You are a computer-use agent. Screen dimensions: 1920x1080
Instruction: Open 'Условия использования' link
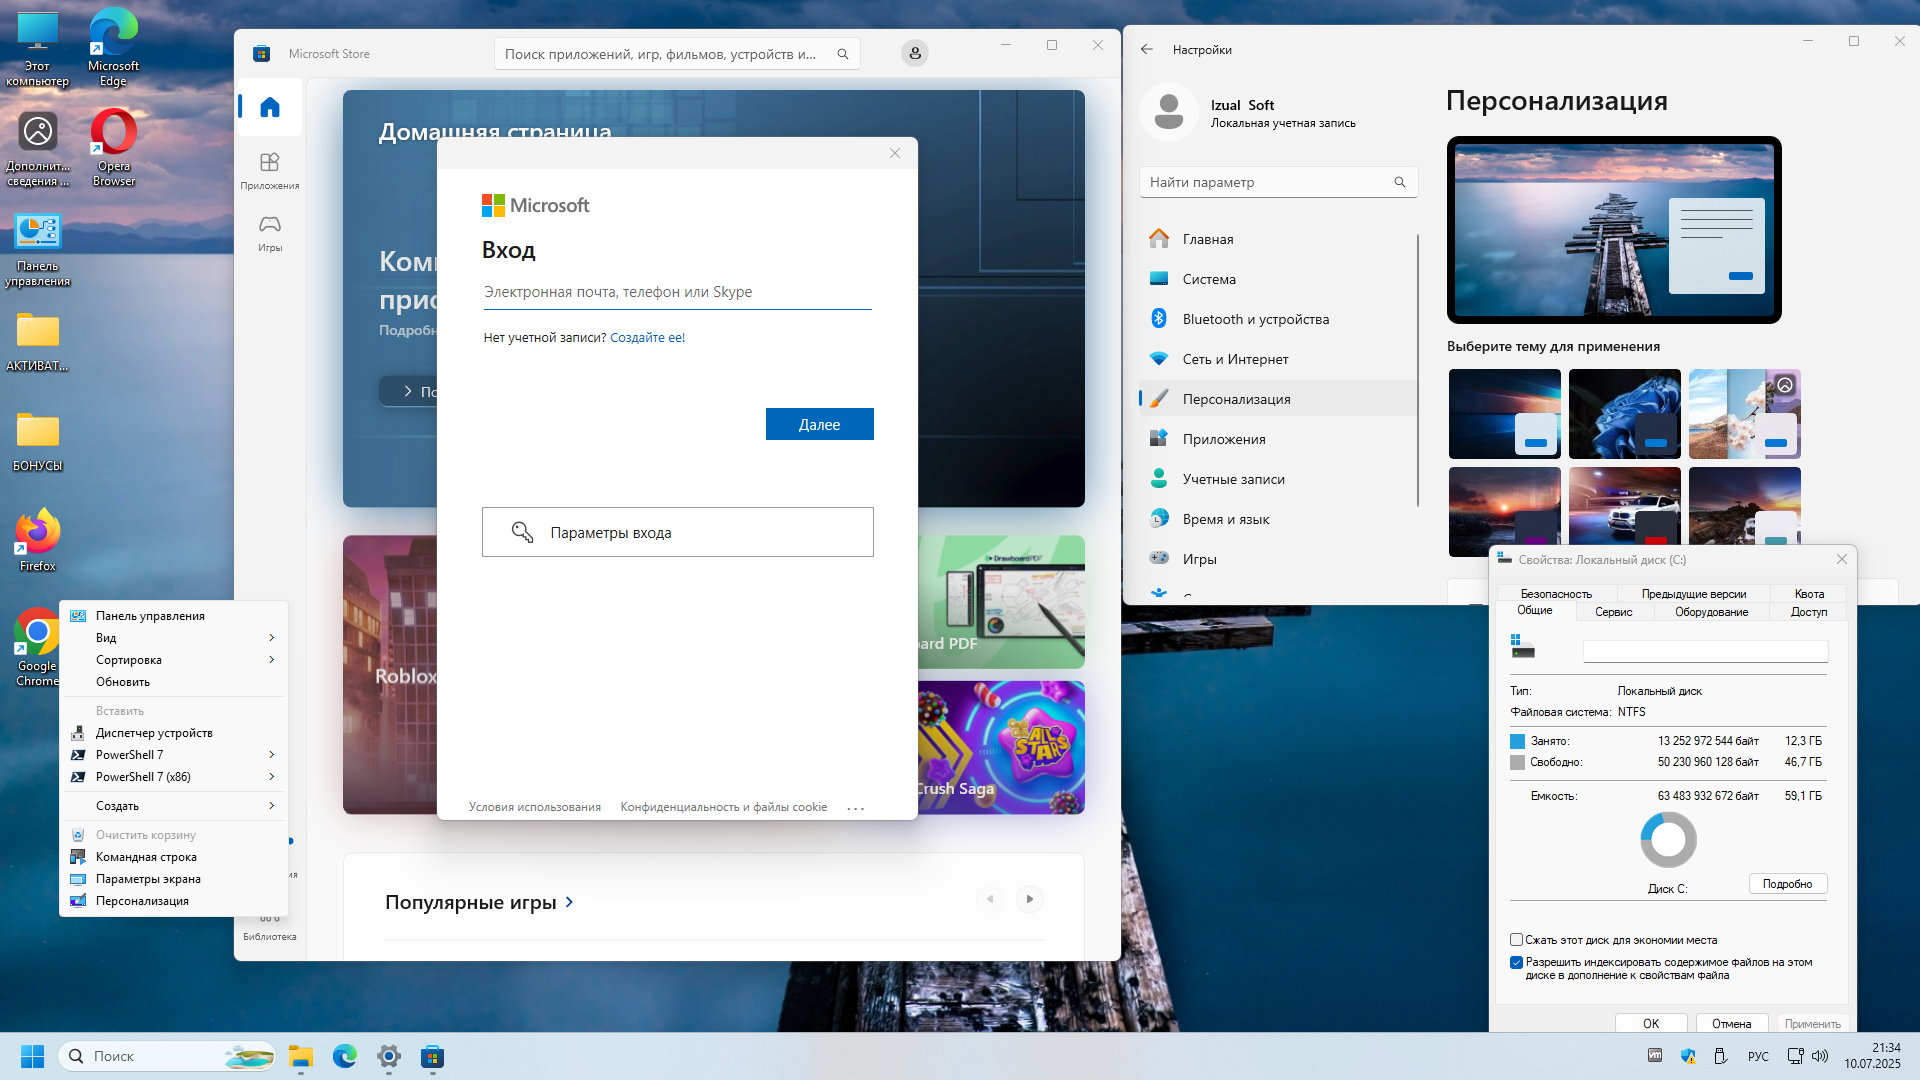tap(535, 807)
